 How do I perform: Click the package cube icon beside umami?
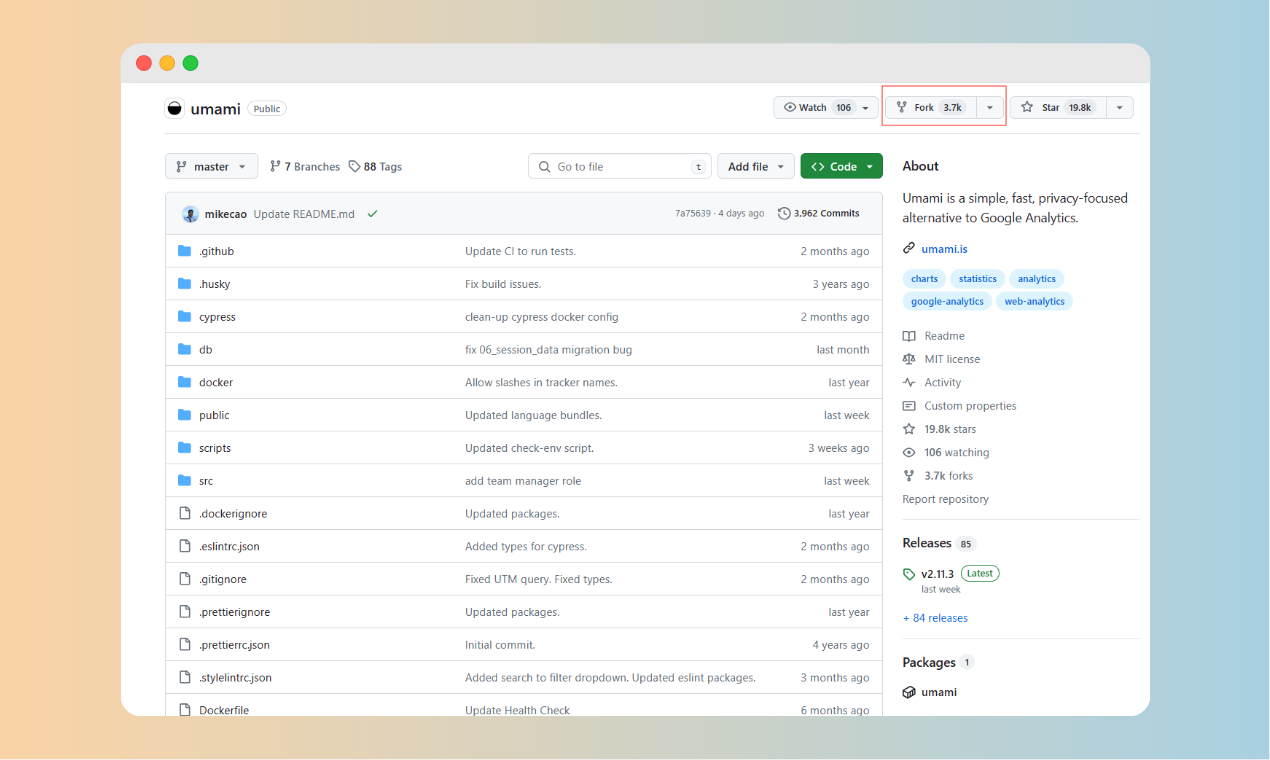(x=909, y=692)
